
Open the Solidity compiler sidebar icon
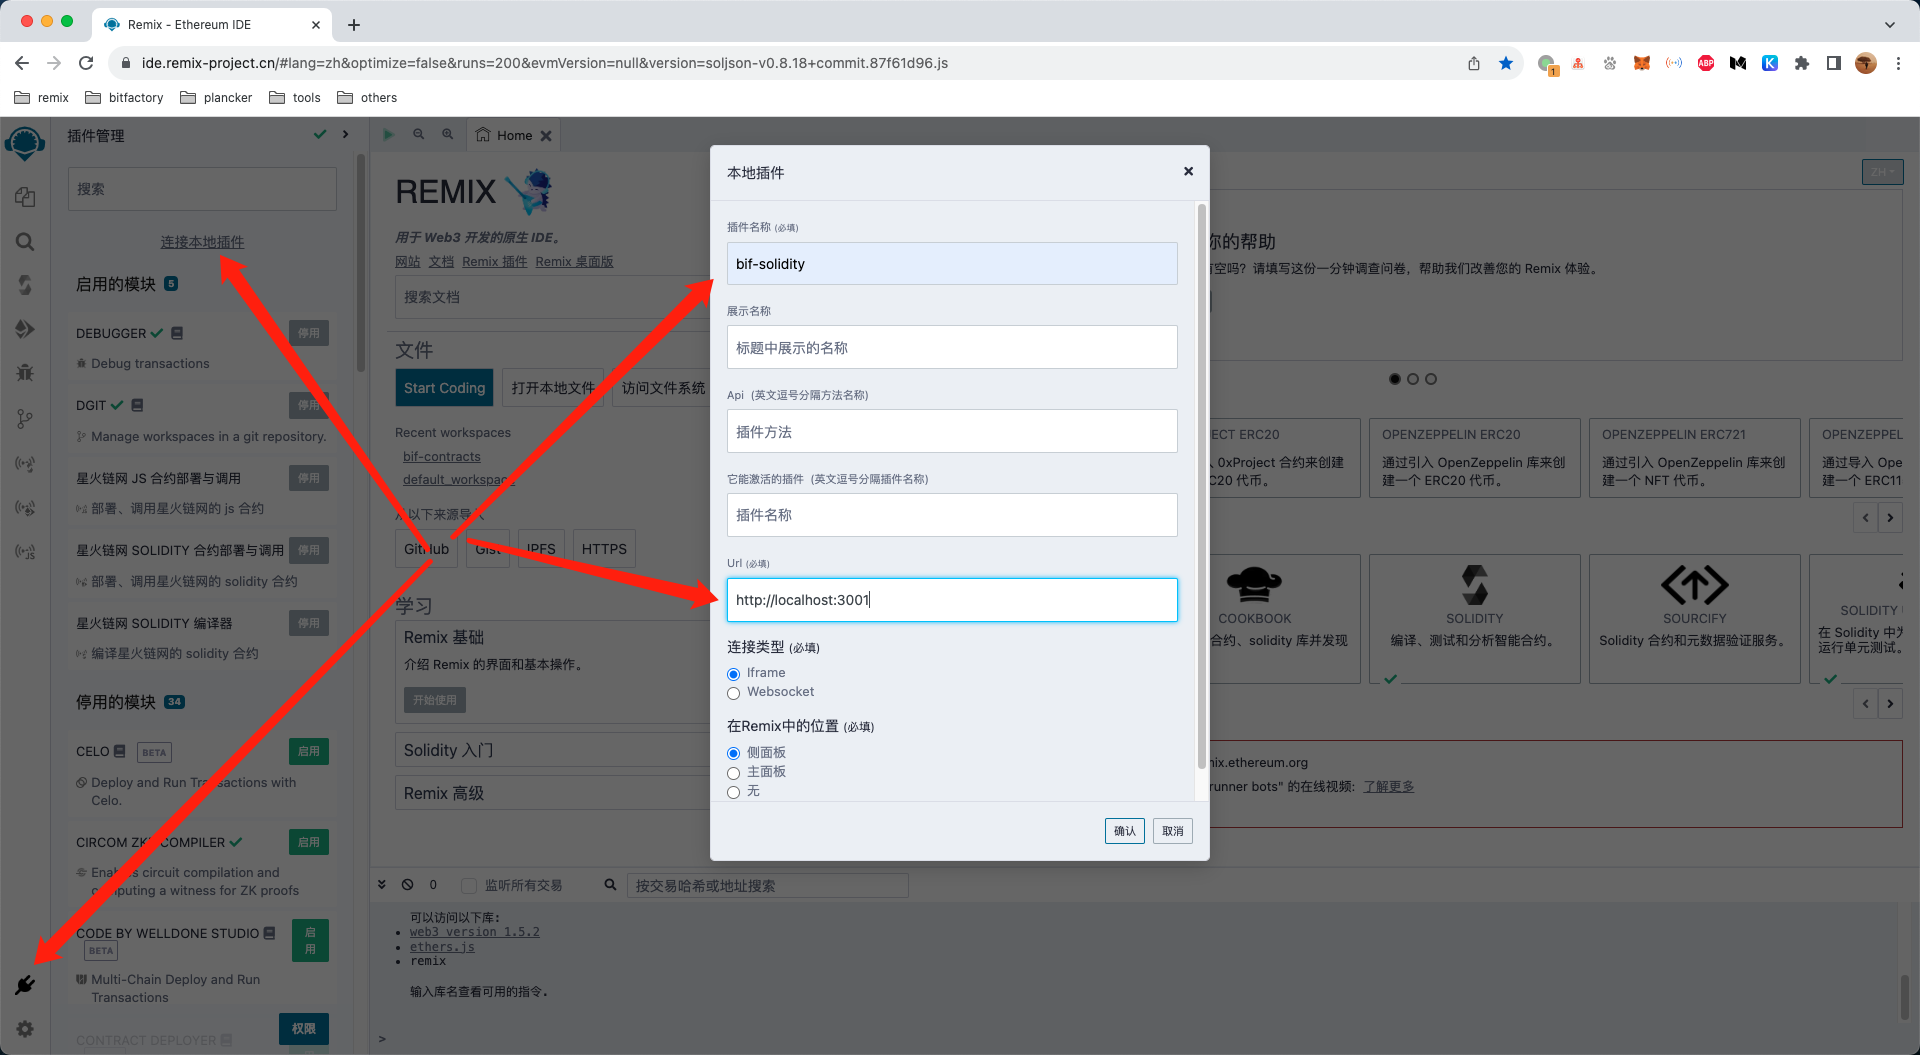click(25, 285)
